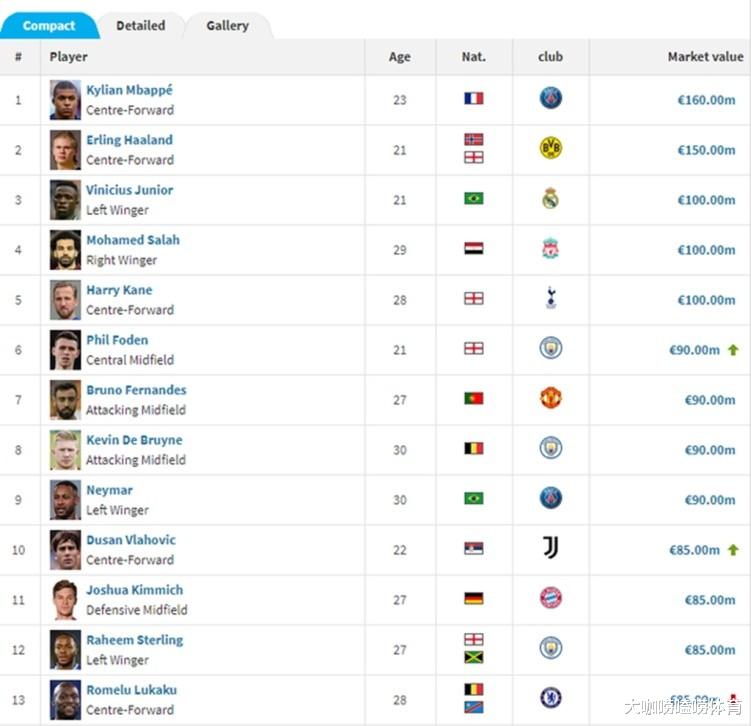Image resolution: width=751 pixels, height=726 pixels.
Task: Open Kylian Mbappé's player profile link
Action: pos(129,90)
